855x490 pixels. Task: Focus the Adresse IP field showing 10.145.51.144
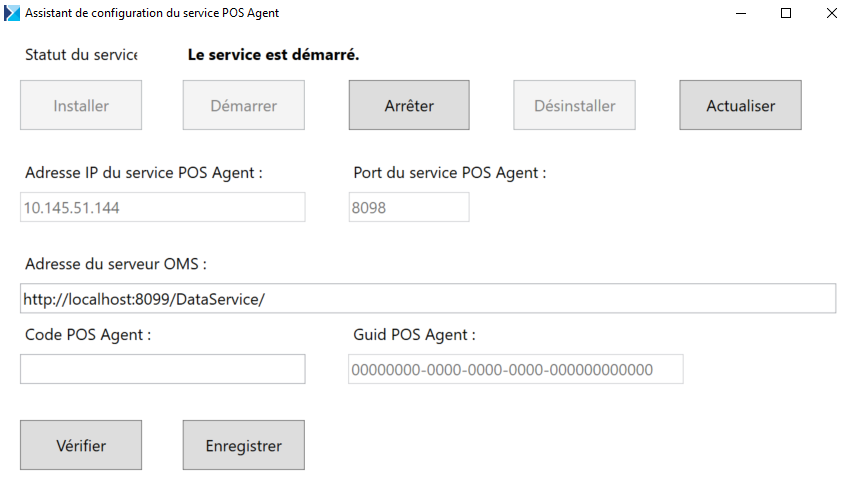tap(162, 207)
